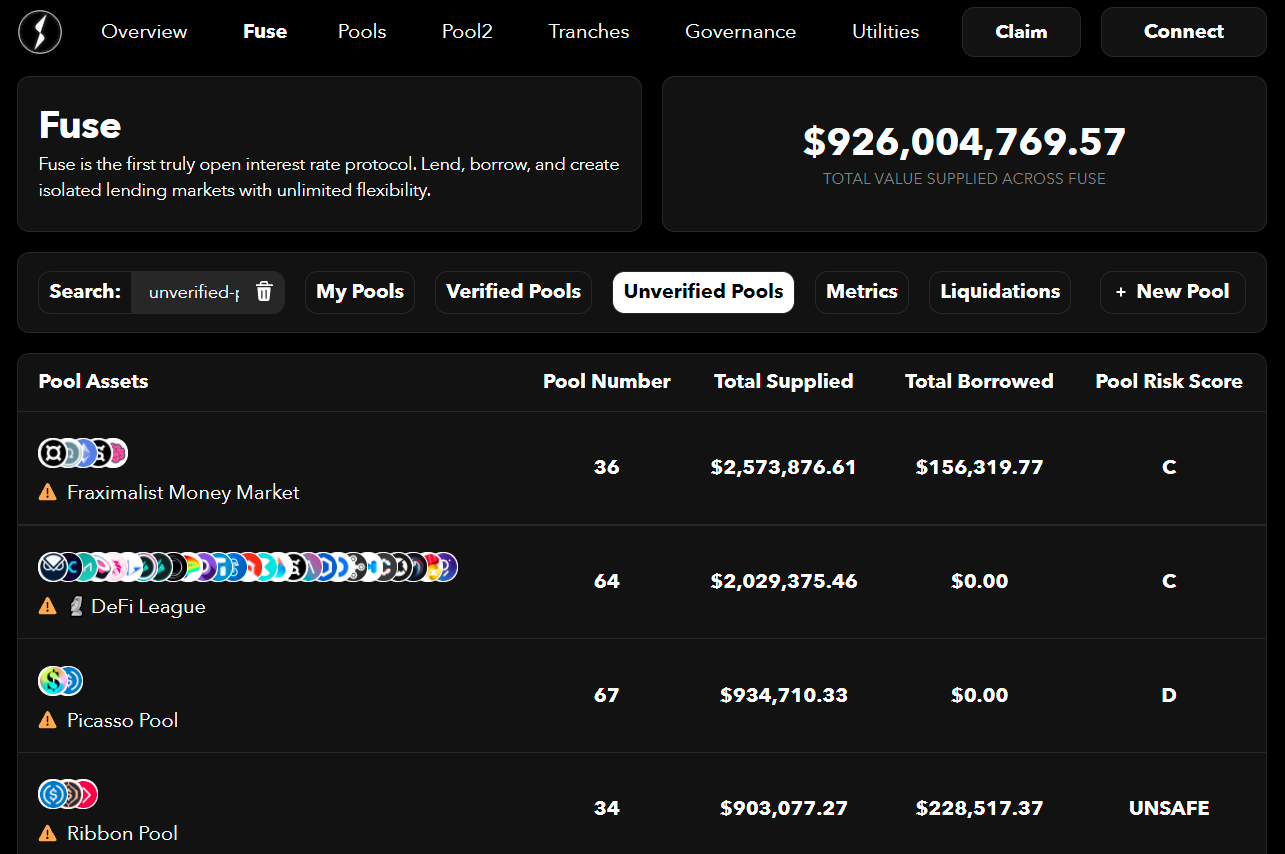Image resolution: width=1285 pixels, height=854 pixels.
Task: Select the Unverified Pools filter
Action: click(703, 292)
